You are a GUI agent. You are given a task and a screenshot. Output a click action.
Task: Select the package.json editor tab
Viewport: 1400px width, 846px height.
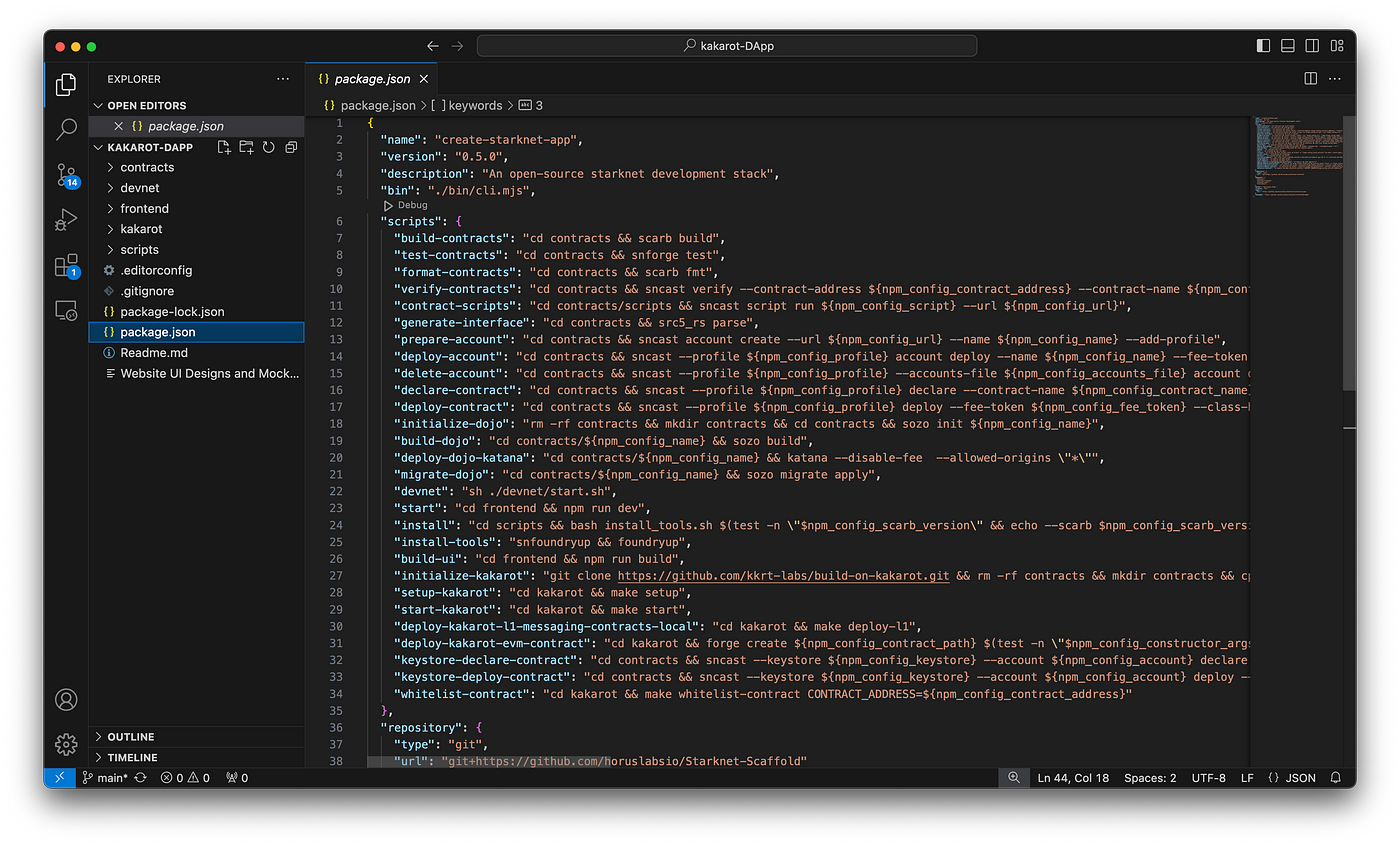click(x=371, y=79)
